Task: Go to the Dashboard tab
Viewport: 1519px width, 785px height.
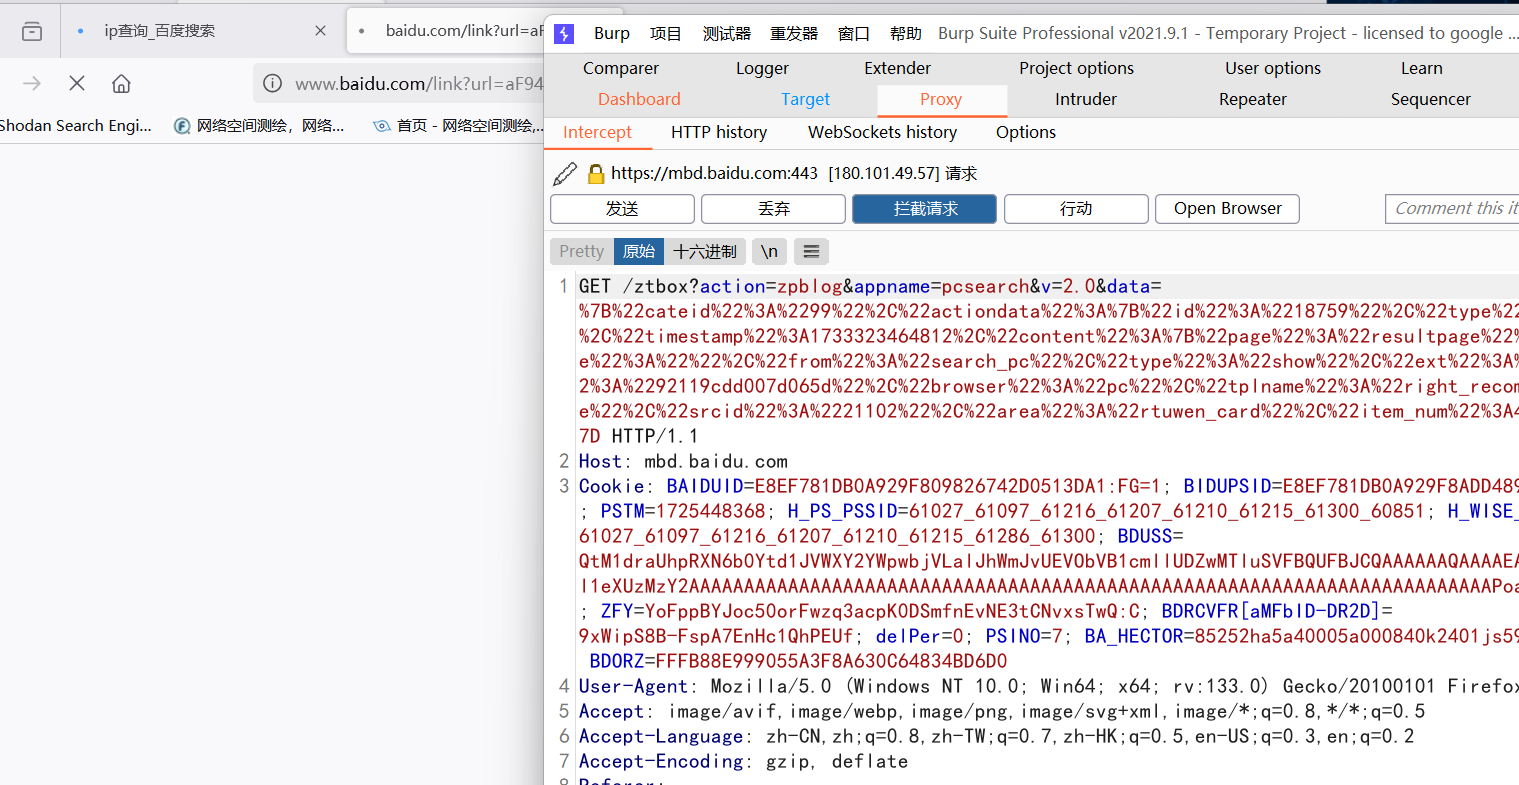Action: pyautogui.click(x=640, y=99)
